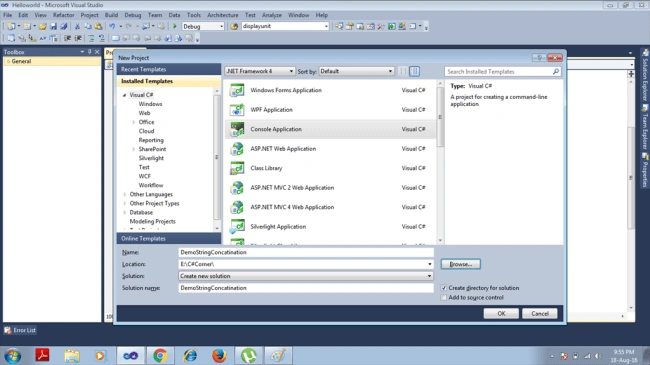Open the Build menu
The width and height of the screenshot is (650, 365).
click(x=111, y=15)
